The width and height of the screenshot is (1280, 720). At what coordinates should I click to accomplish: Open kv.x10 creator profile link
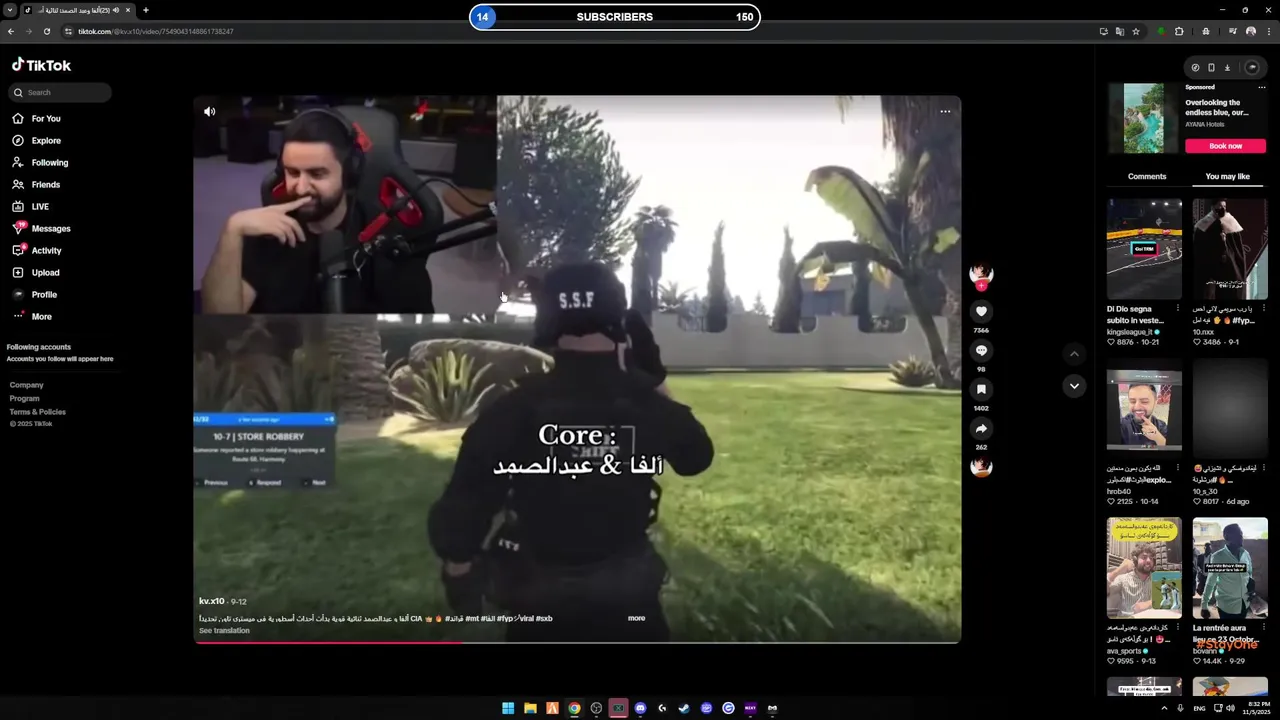[x=211, y=601]
